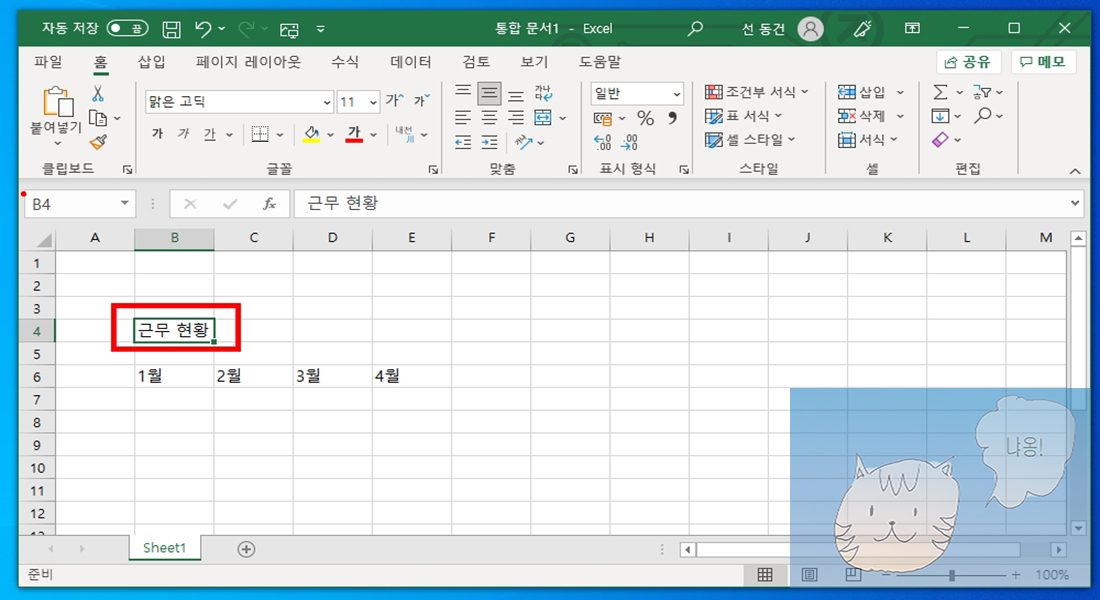
Task: Switch to the 삽입 tab
Action: (152, 62)
